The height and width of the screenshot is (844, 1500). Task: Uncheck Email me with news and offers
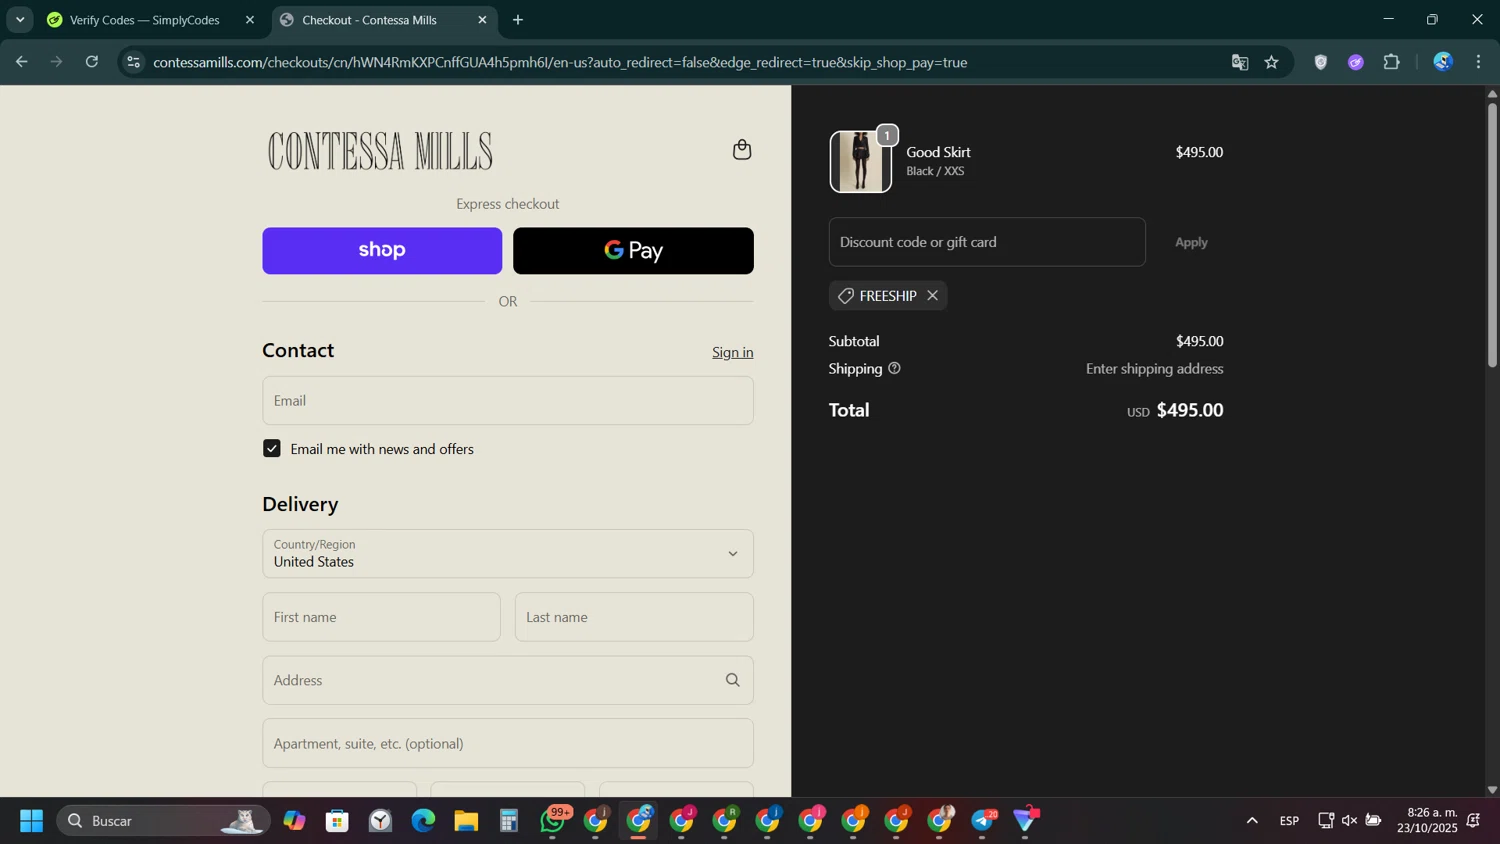pos(272,449)
